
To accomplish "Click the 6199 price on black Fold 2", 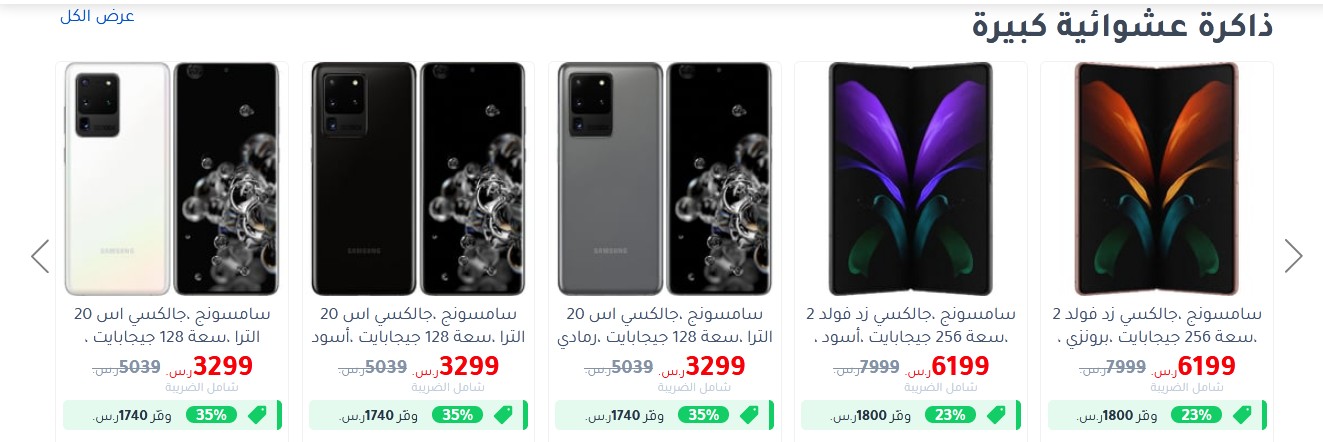I will coord(961,366).
